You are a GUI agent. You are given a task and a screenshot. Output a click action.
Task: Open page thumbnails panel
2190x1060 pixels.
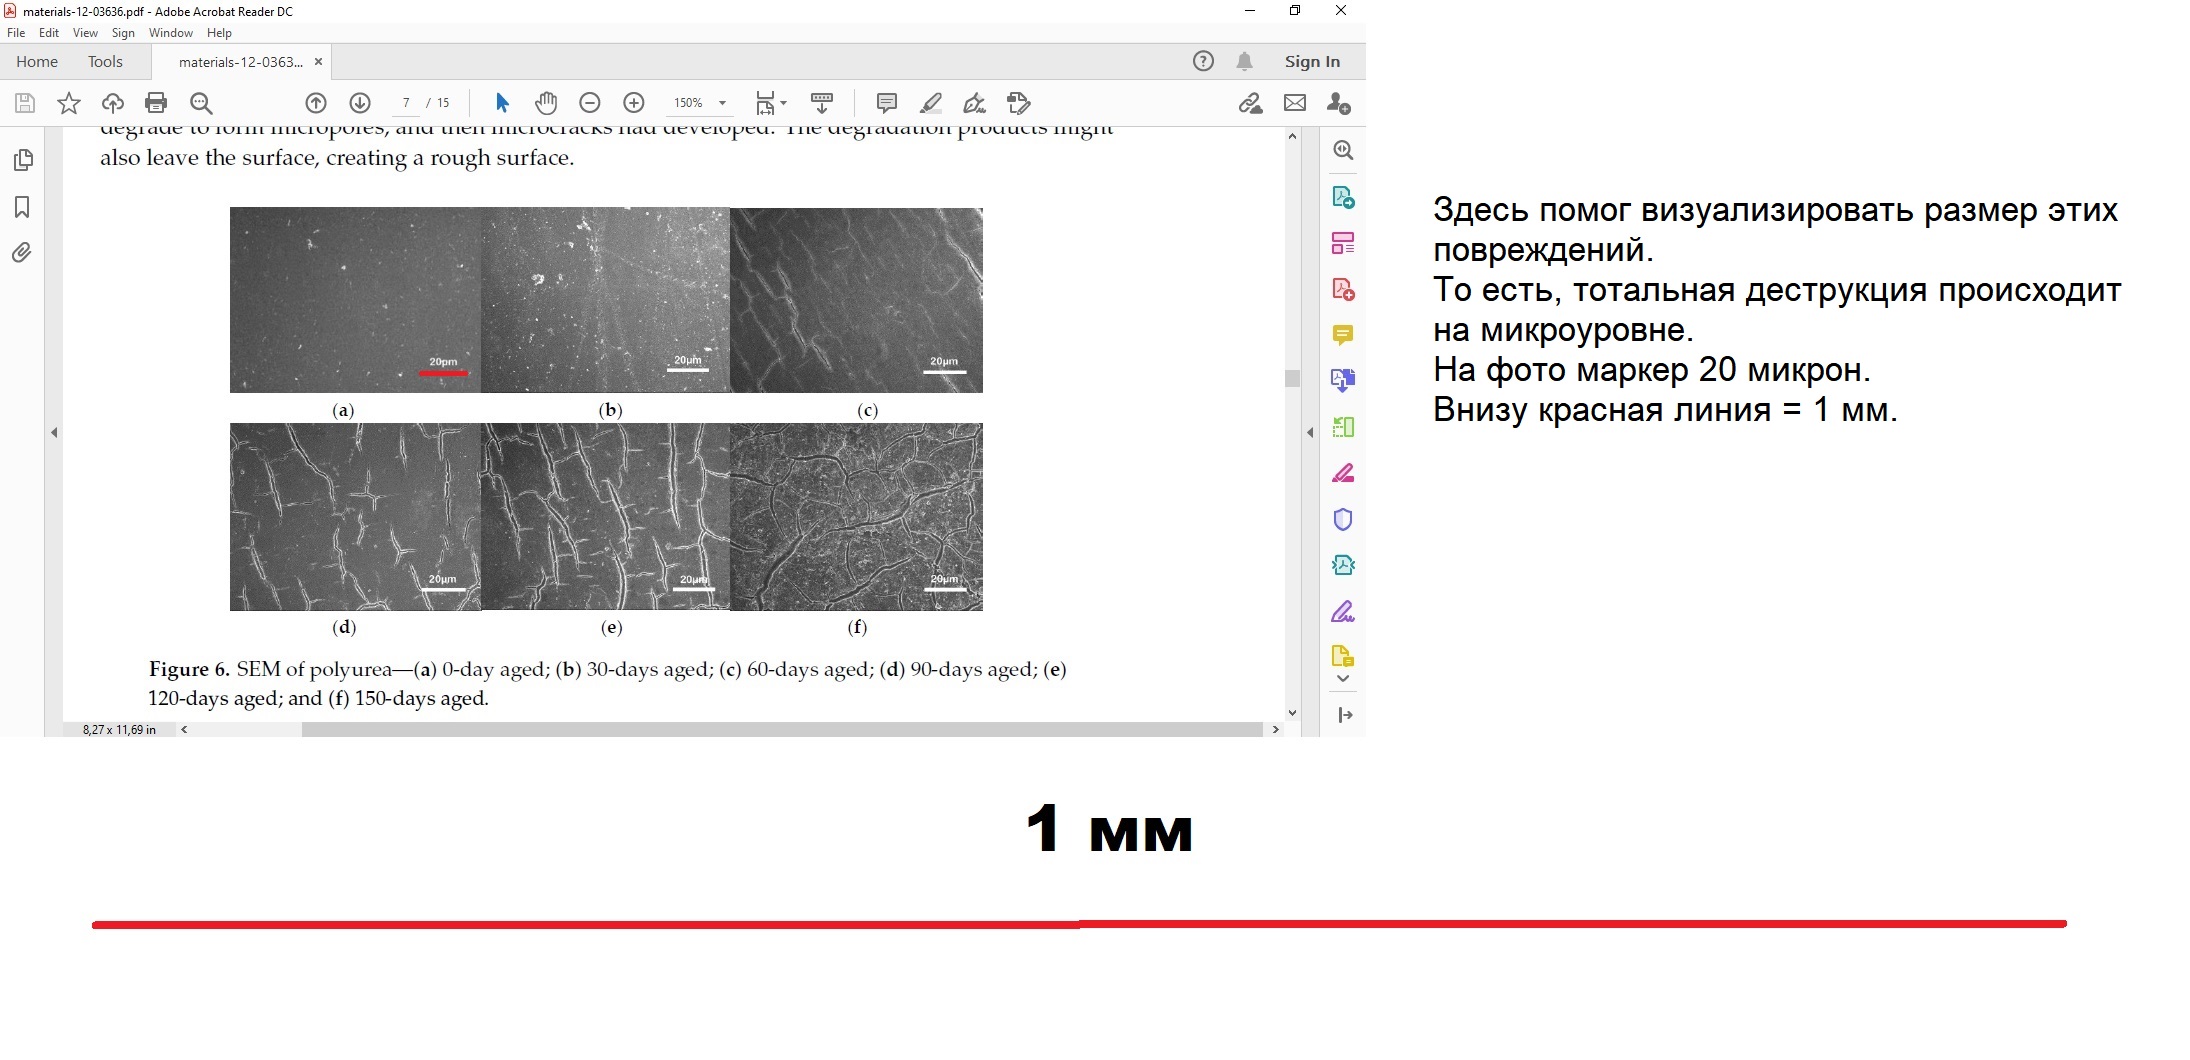tap(22, 160)
